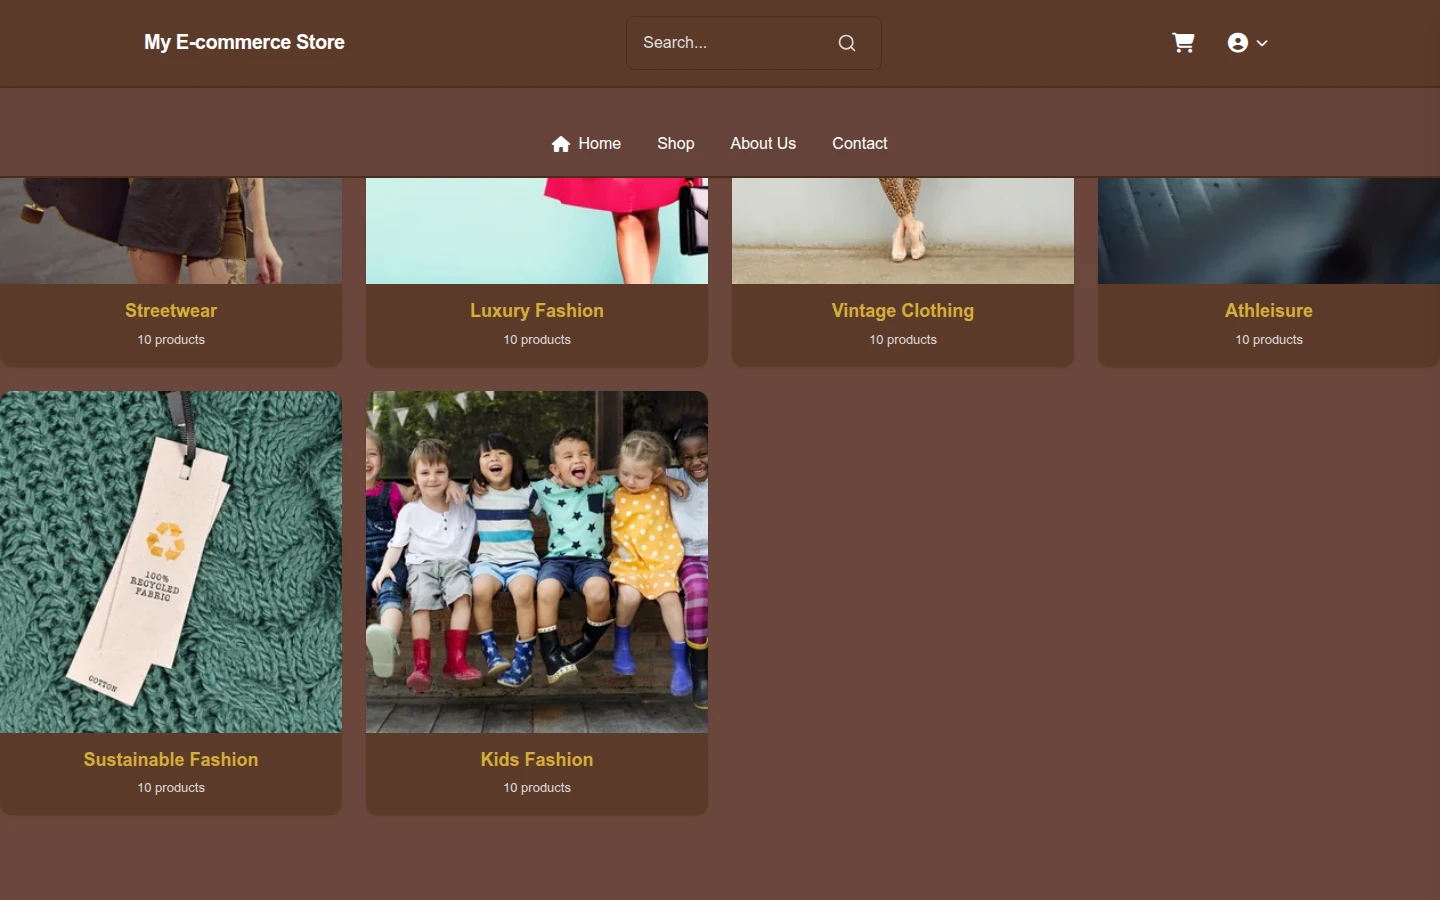Expand the account dropdown chevron
Screen dimensions: 1440x900
(x=1262, y=43)
